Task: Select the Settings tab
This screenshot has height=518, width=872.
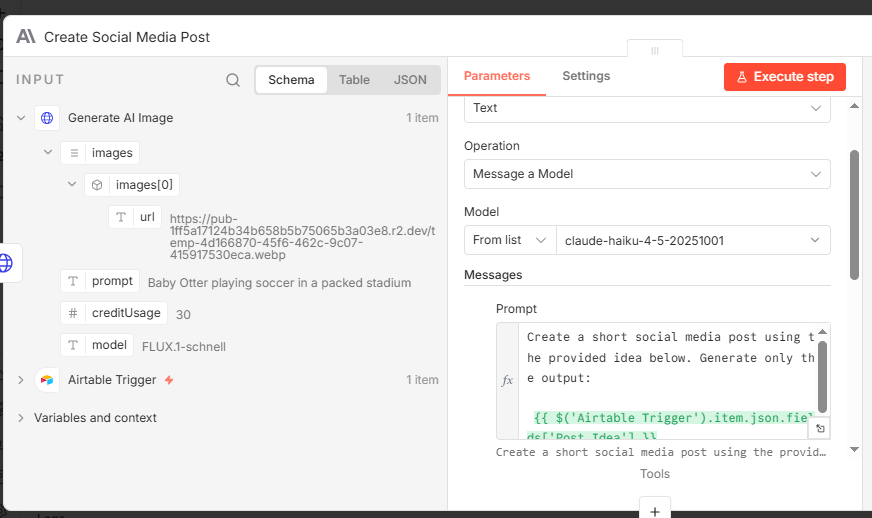Action: click(586, 76)
